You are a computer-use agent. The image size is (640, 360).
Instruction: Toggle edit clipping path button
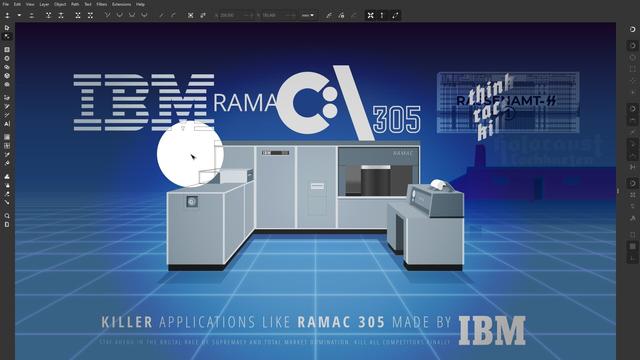coord(329,15)
